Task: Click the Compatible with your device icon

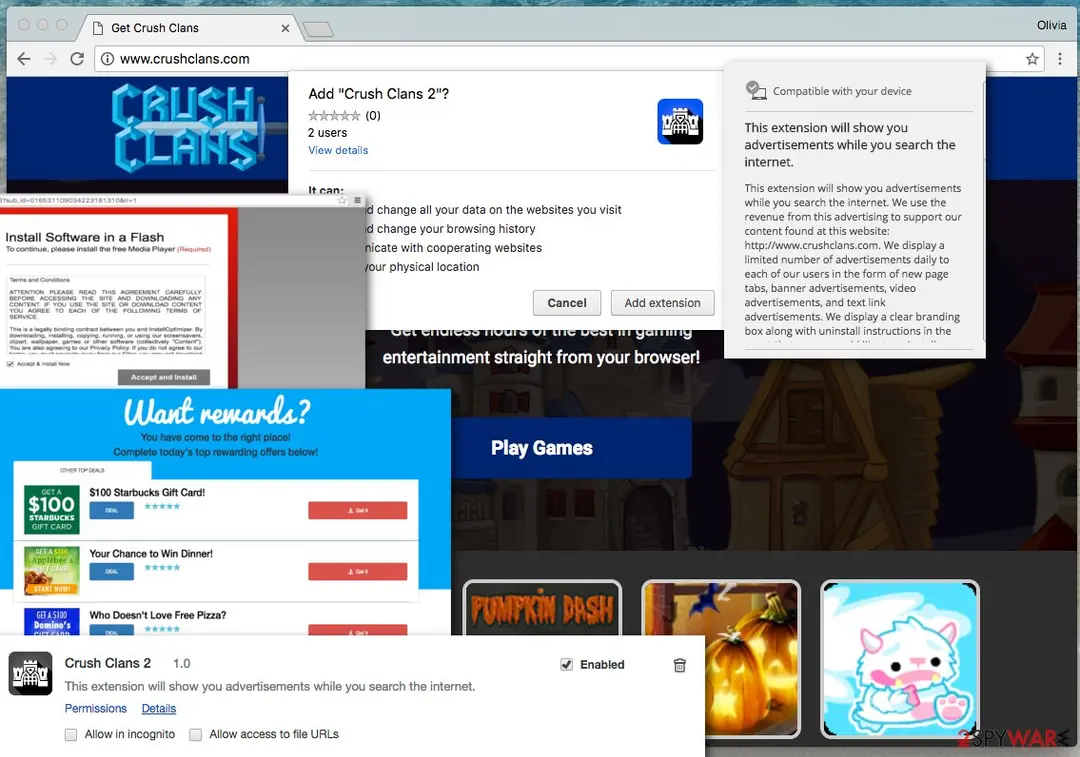Action: pyautogui.click(x=756, y=90)
